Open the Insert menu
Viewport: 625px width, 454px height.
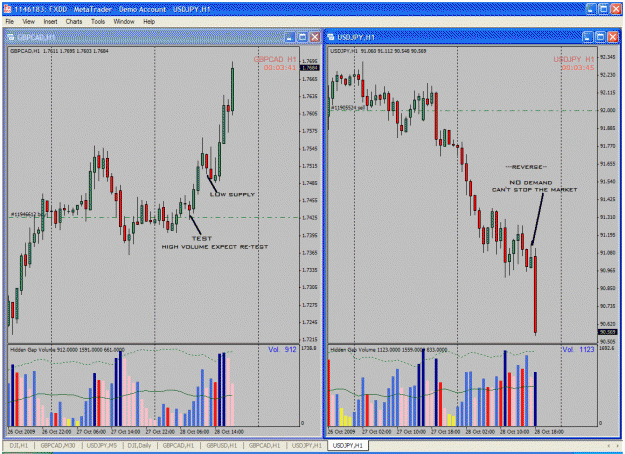coord(50,22)
